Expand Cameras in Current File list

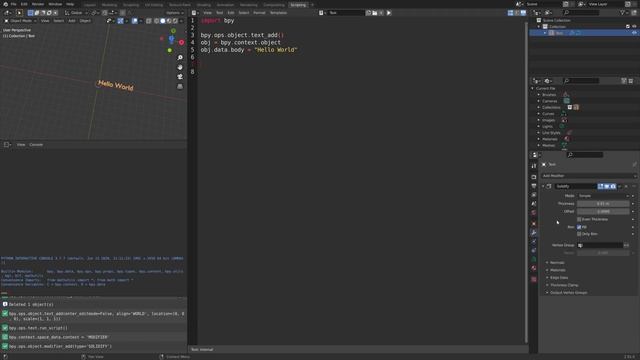pos(539,101)
